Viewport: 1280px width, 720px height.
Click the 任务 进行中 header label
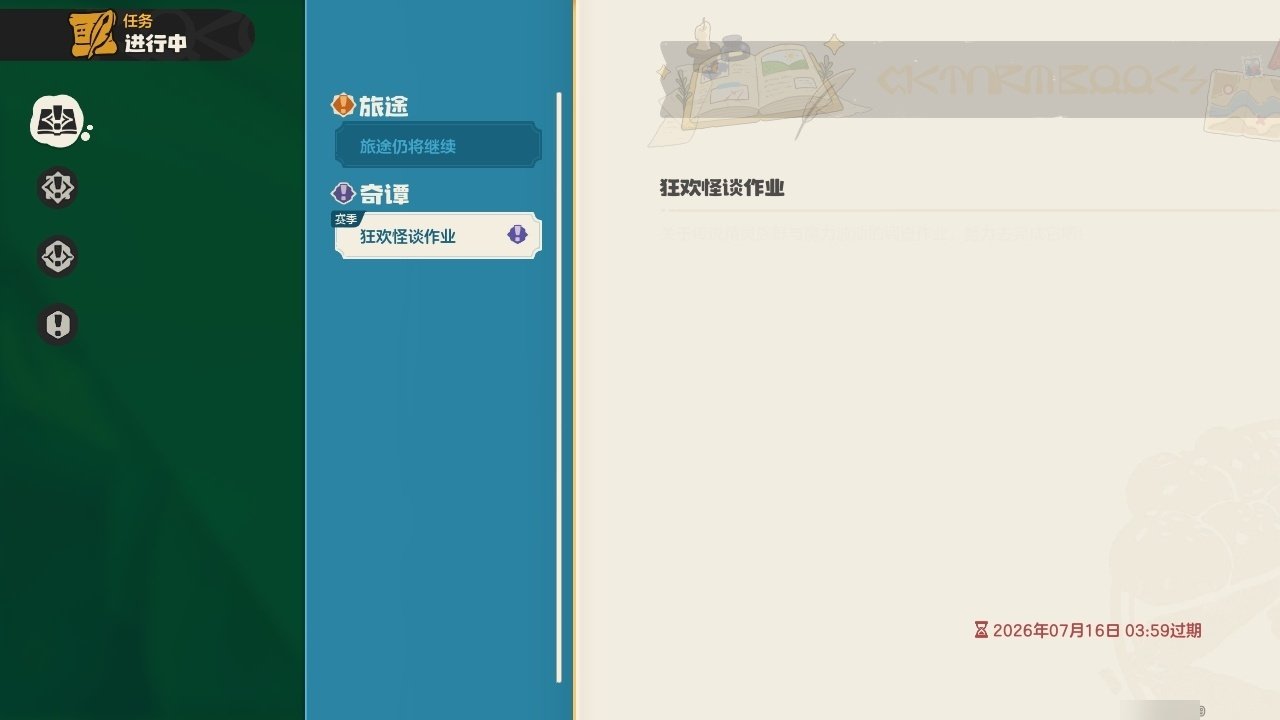[x=155, y=35]
